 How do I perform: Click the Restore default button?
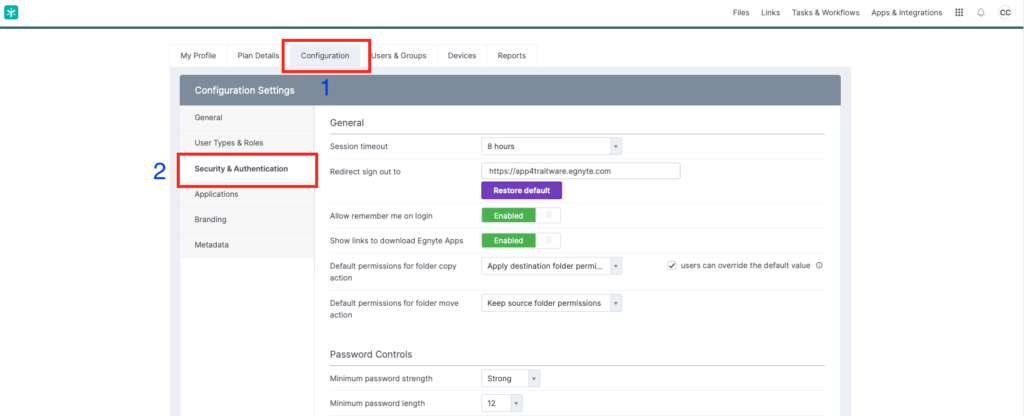click(x=521, y=191)
